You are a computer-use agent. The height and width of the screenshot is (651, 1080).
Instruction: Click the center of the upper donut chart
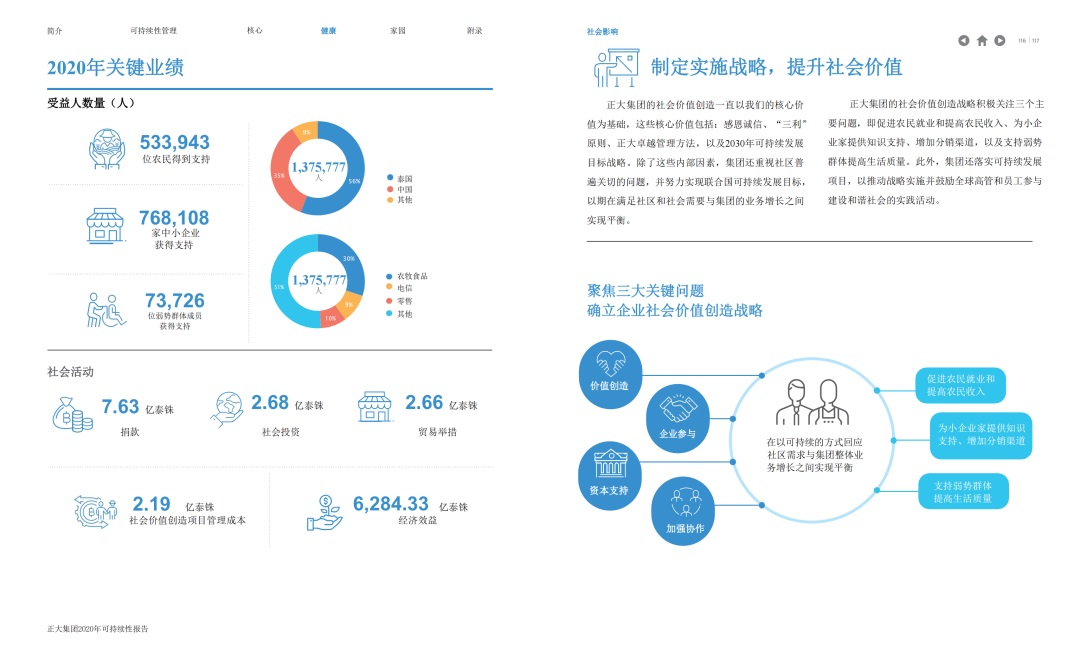[x=318, y=169]
